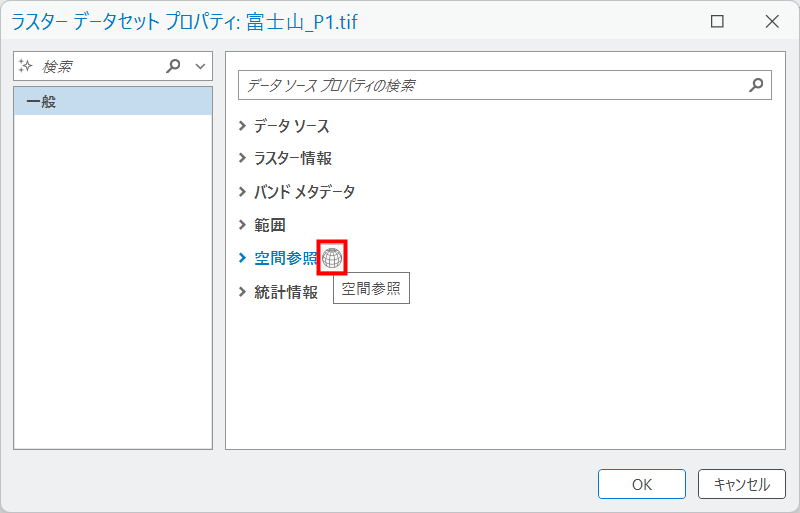This screenshot has width=800, height=513.
Task: Confirm with the OK button
Action: (641, 484)
